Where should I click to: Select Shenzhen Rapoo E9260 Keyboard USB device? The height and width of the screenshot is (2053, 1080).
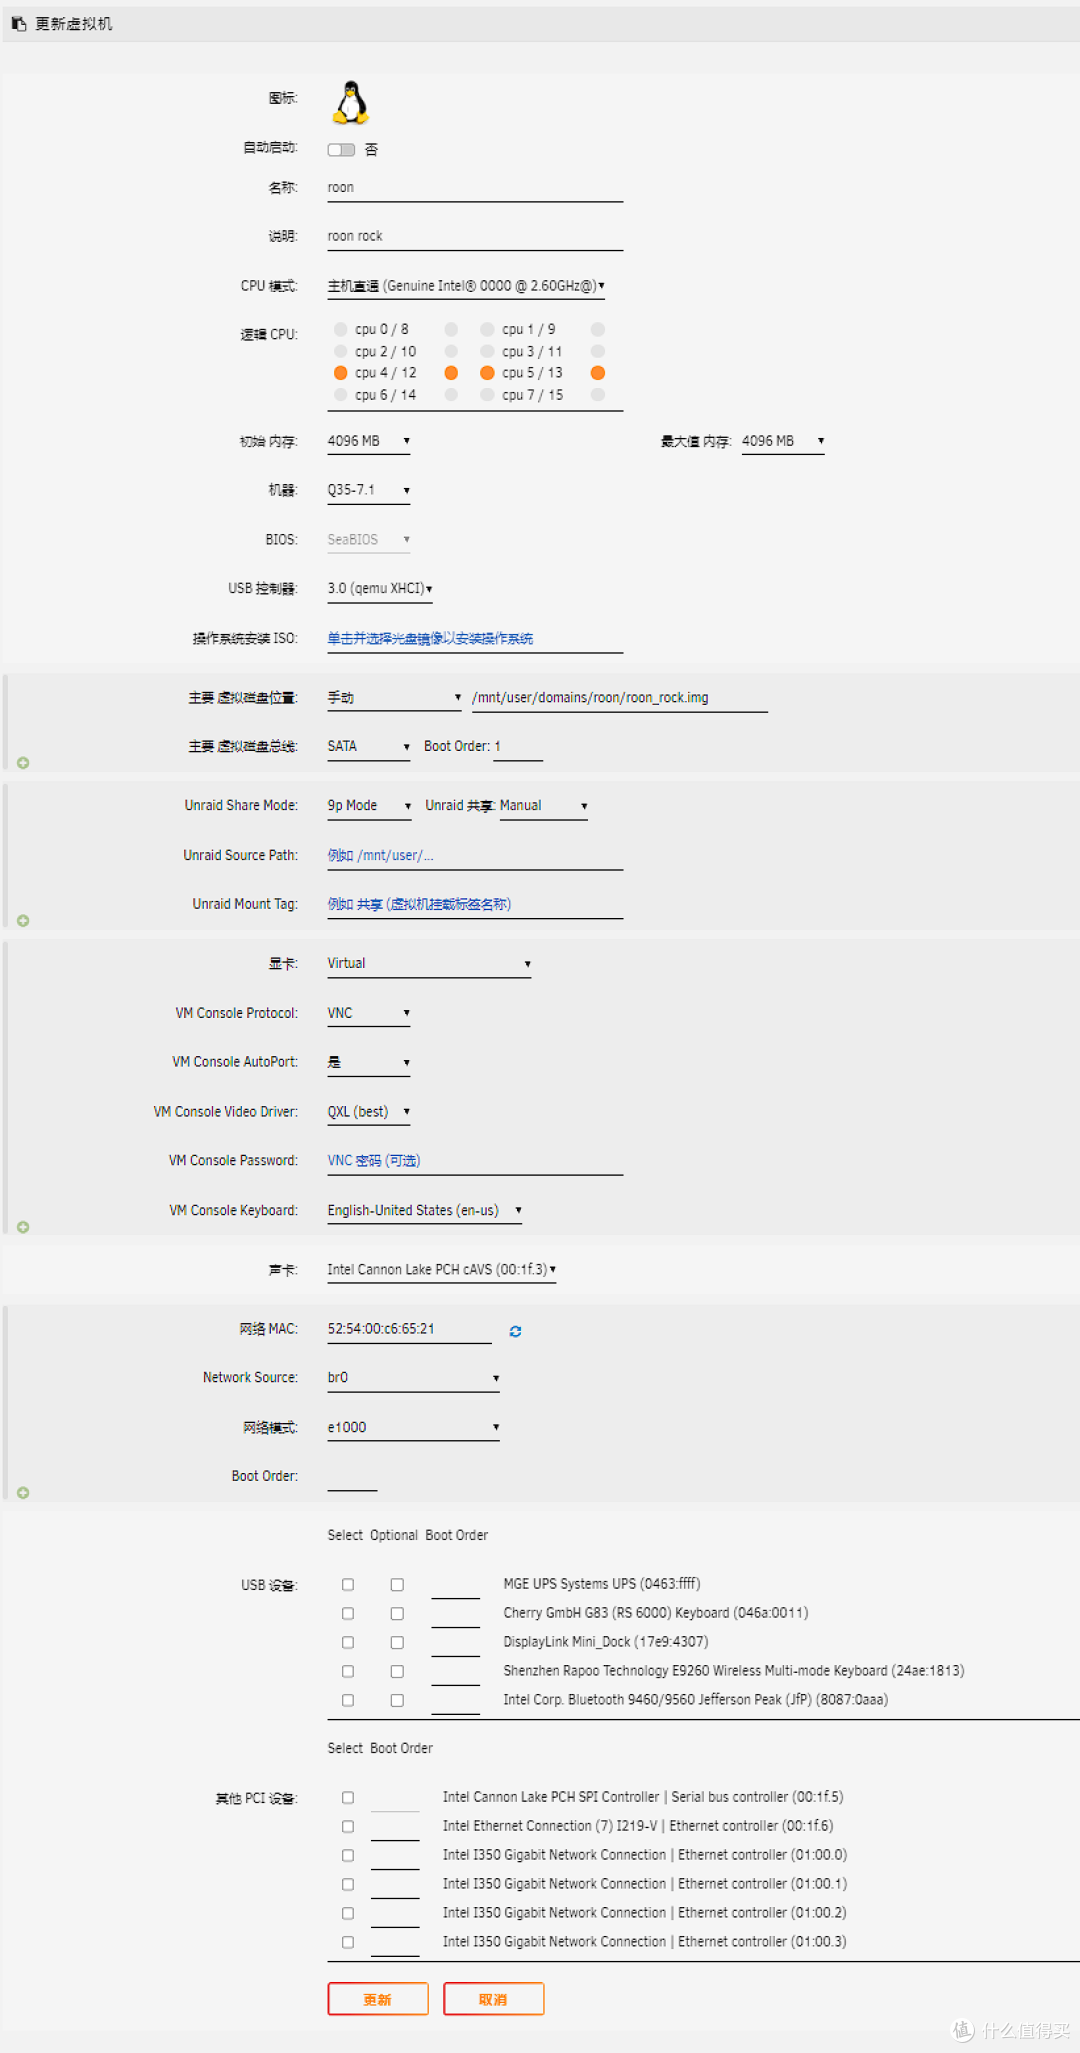348,1672
